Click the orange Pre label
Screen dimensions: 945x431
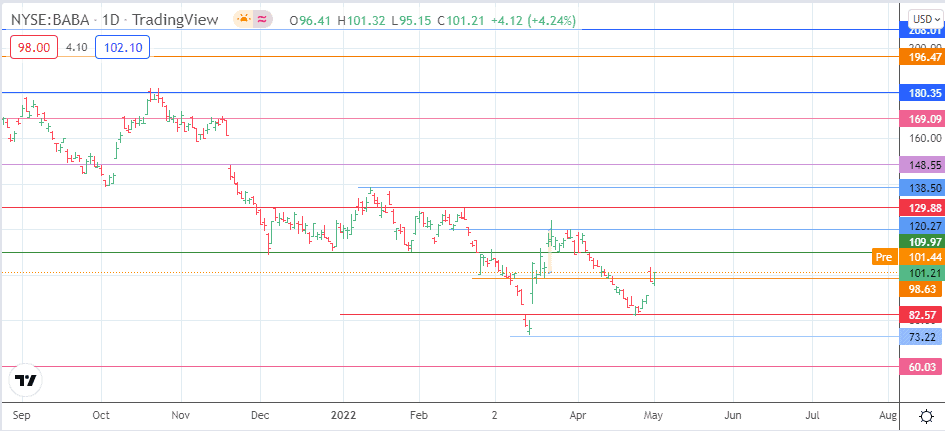(884, 257)
